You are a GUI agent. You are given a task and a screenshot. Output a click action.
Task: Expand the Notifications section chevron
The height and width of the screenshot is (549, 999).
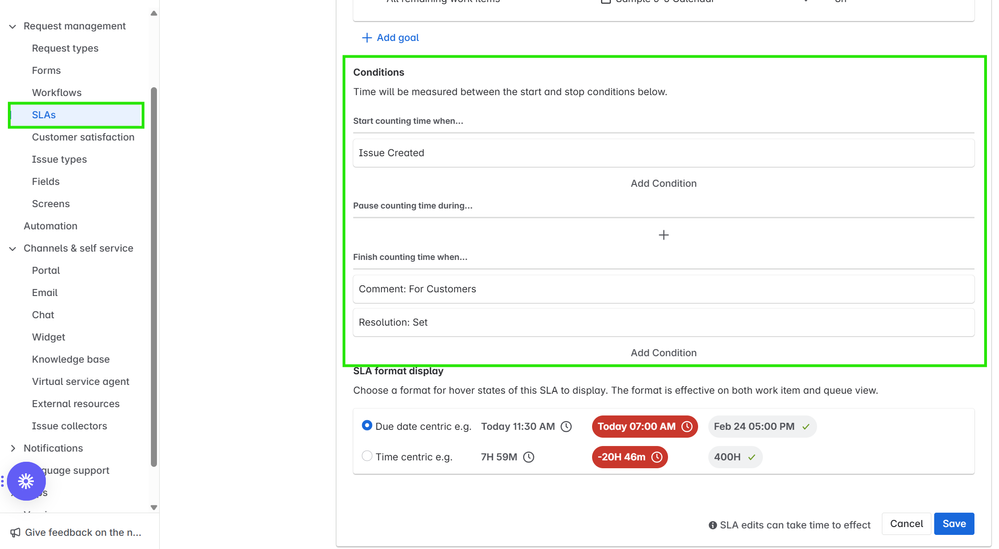click(13, 448)
